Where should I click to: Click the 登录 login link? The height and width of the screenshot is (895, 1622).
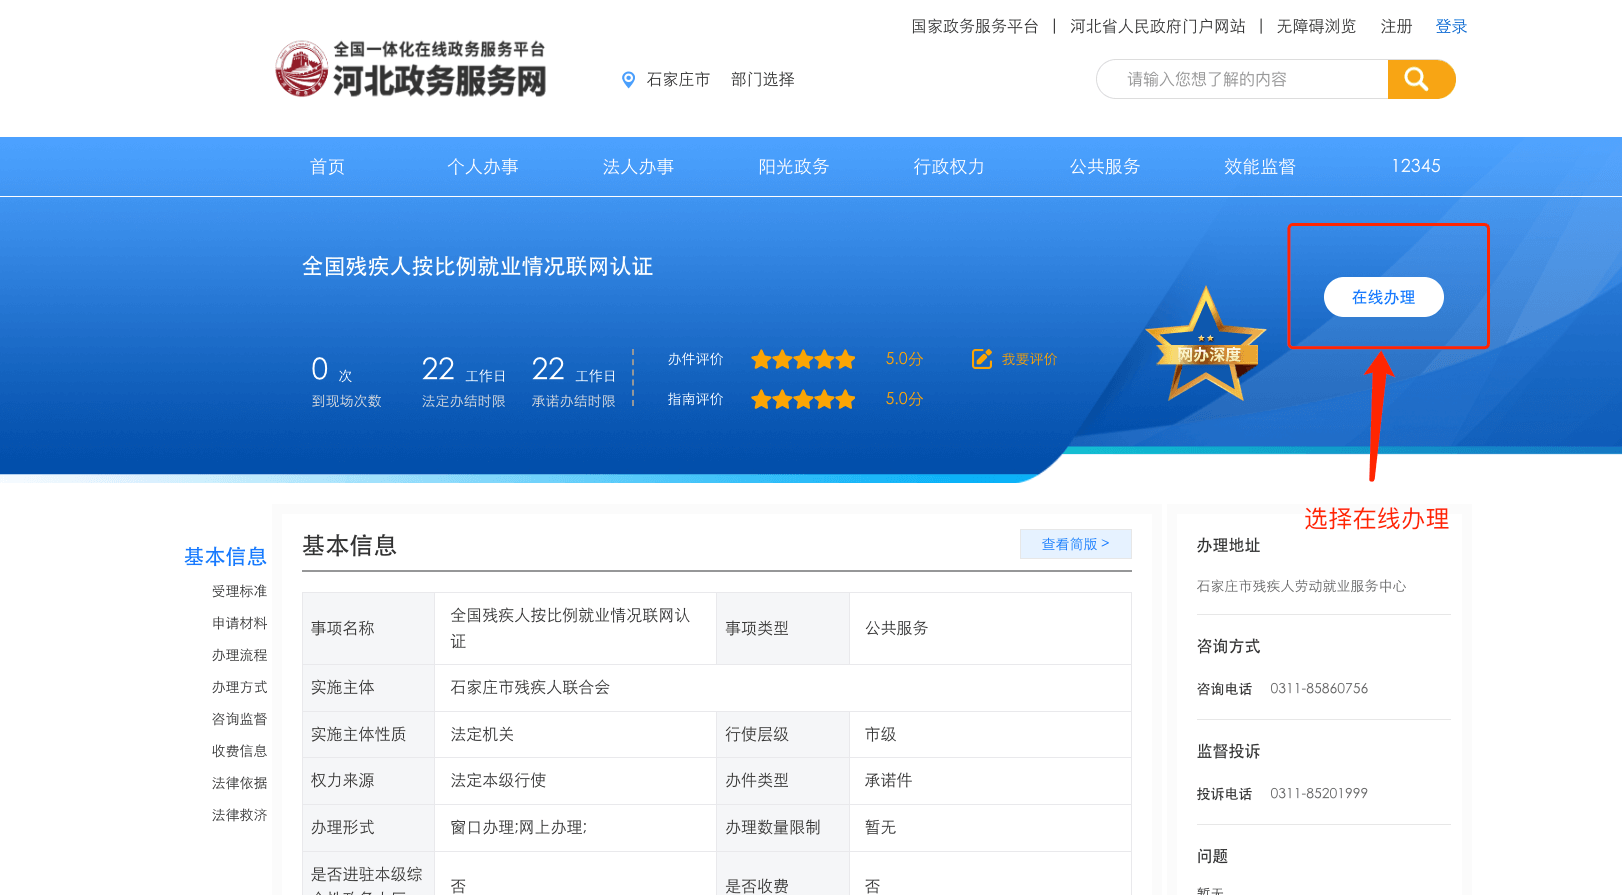tap(1451, 27)
